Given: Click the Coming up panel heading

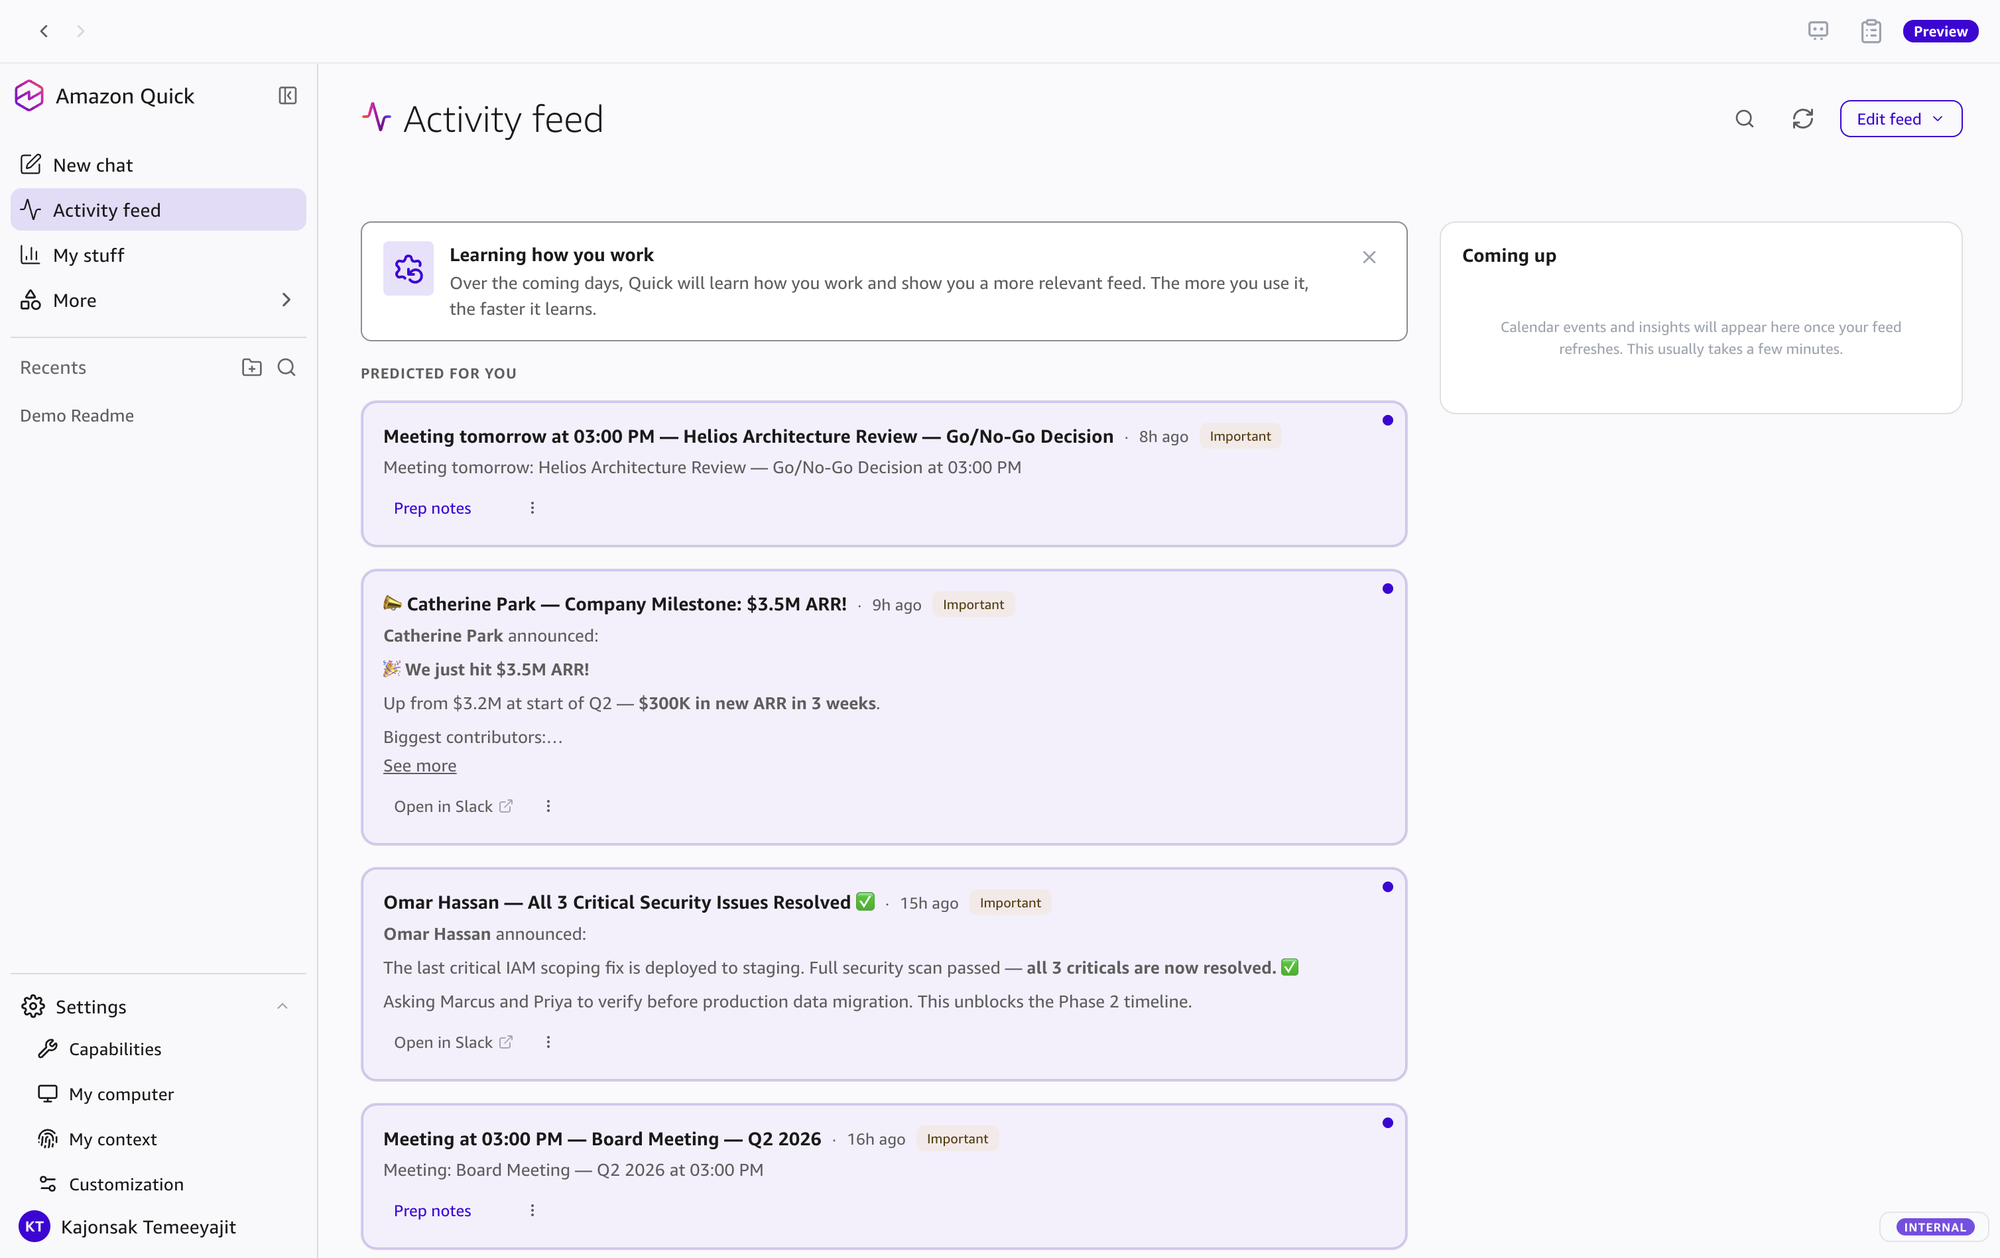Looking at the screenshot, I should coord(1509,255).
